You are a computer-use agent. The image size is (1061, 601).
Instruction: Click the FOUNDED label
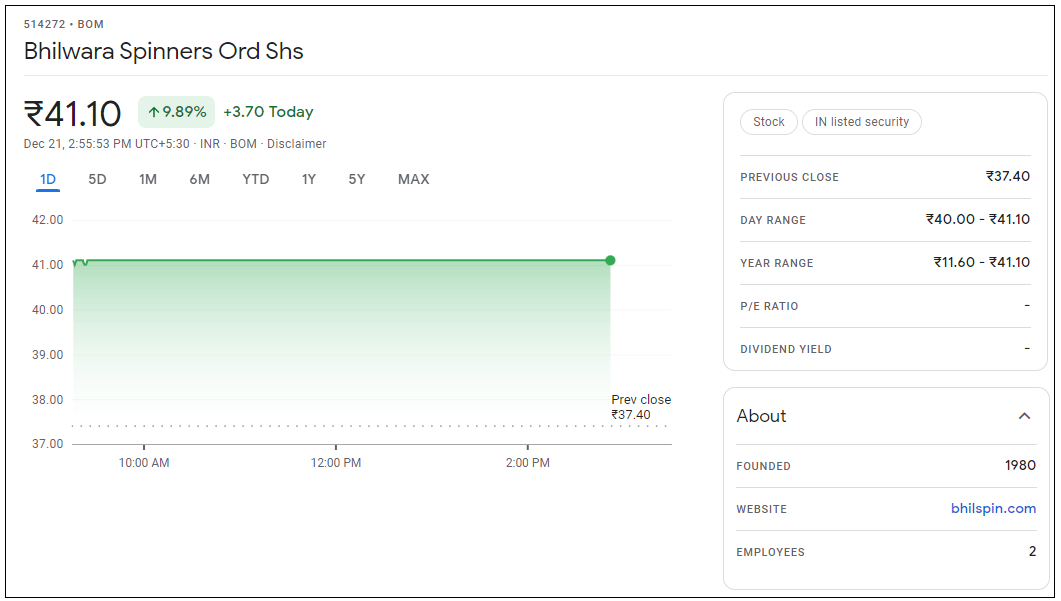coord(763,466)
